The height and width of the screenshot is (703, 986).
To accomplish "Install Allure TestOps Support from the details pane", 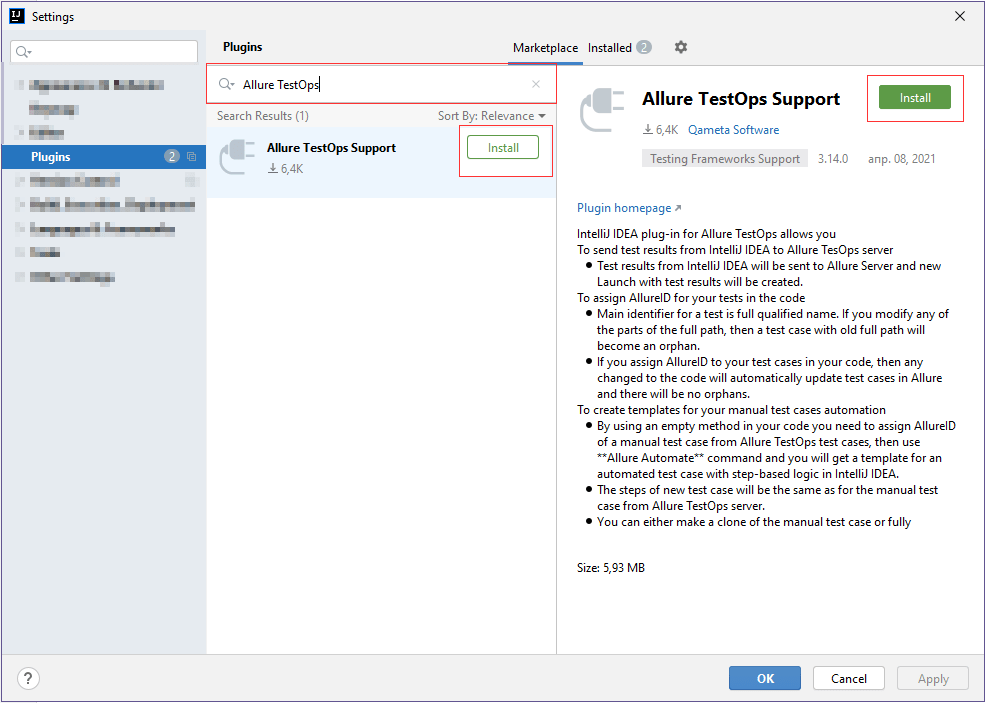I will click(914, 97).
